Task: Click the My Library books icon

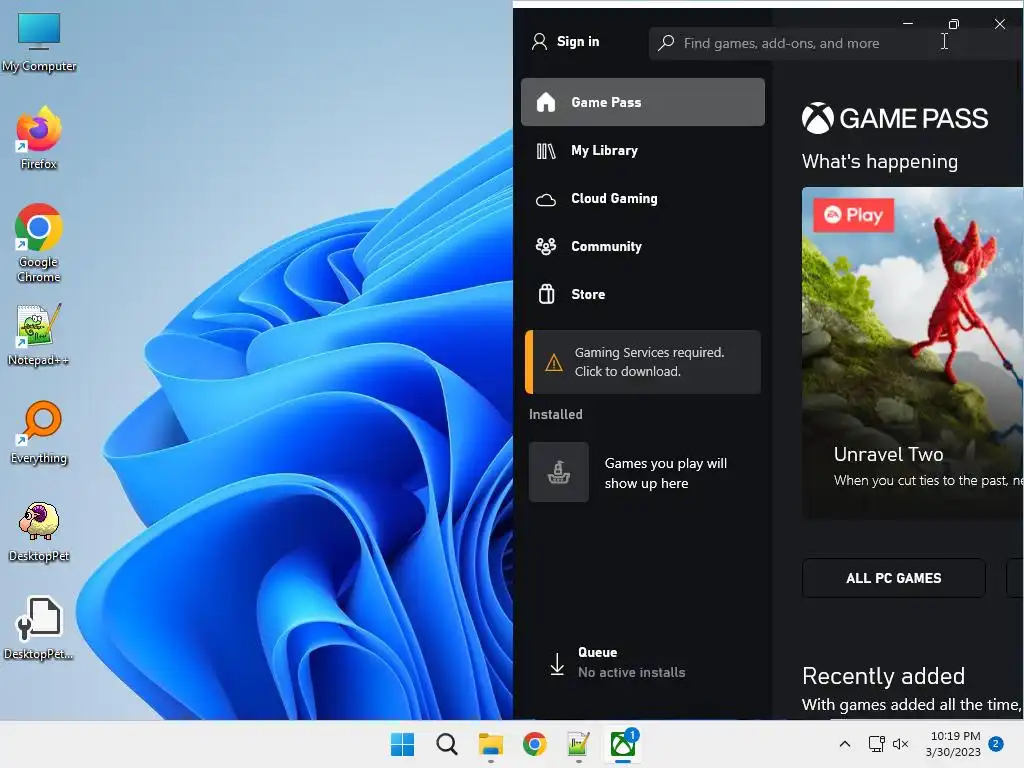Action: coord(546,151)
